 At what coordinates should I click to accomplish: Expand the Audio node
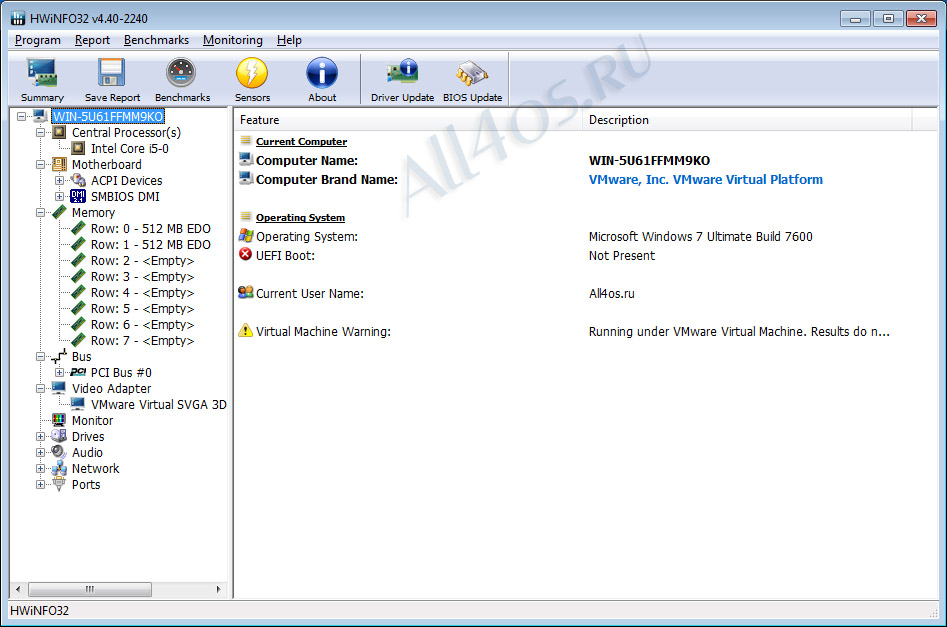[40, 452]
